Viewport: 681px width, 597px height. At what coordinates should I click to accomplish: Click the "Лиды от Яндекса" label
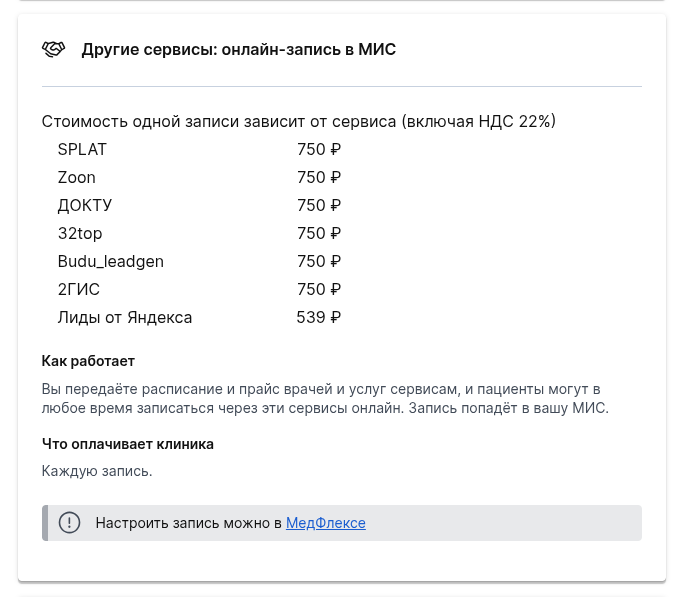point(125,317)
